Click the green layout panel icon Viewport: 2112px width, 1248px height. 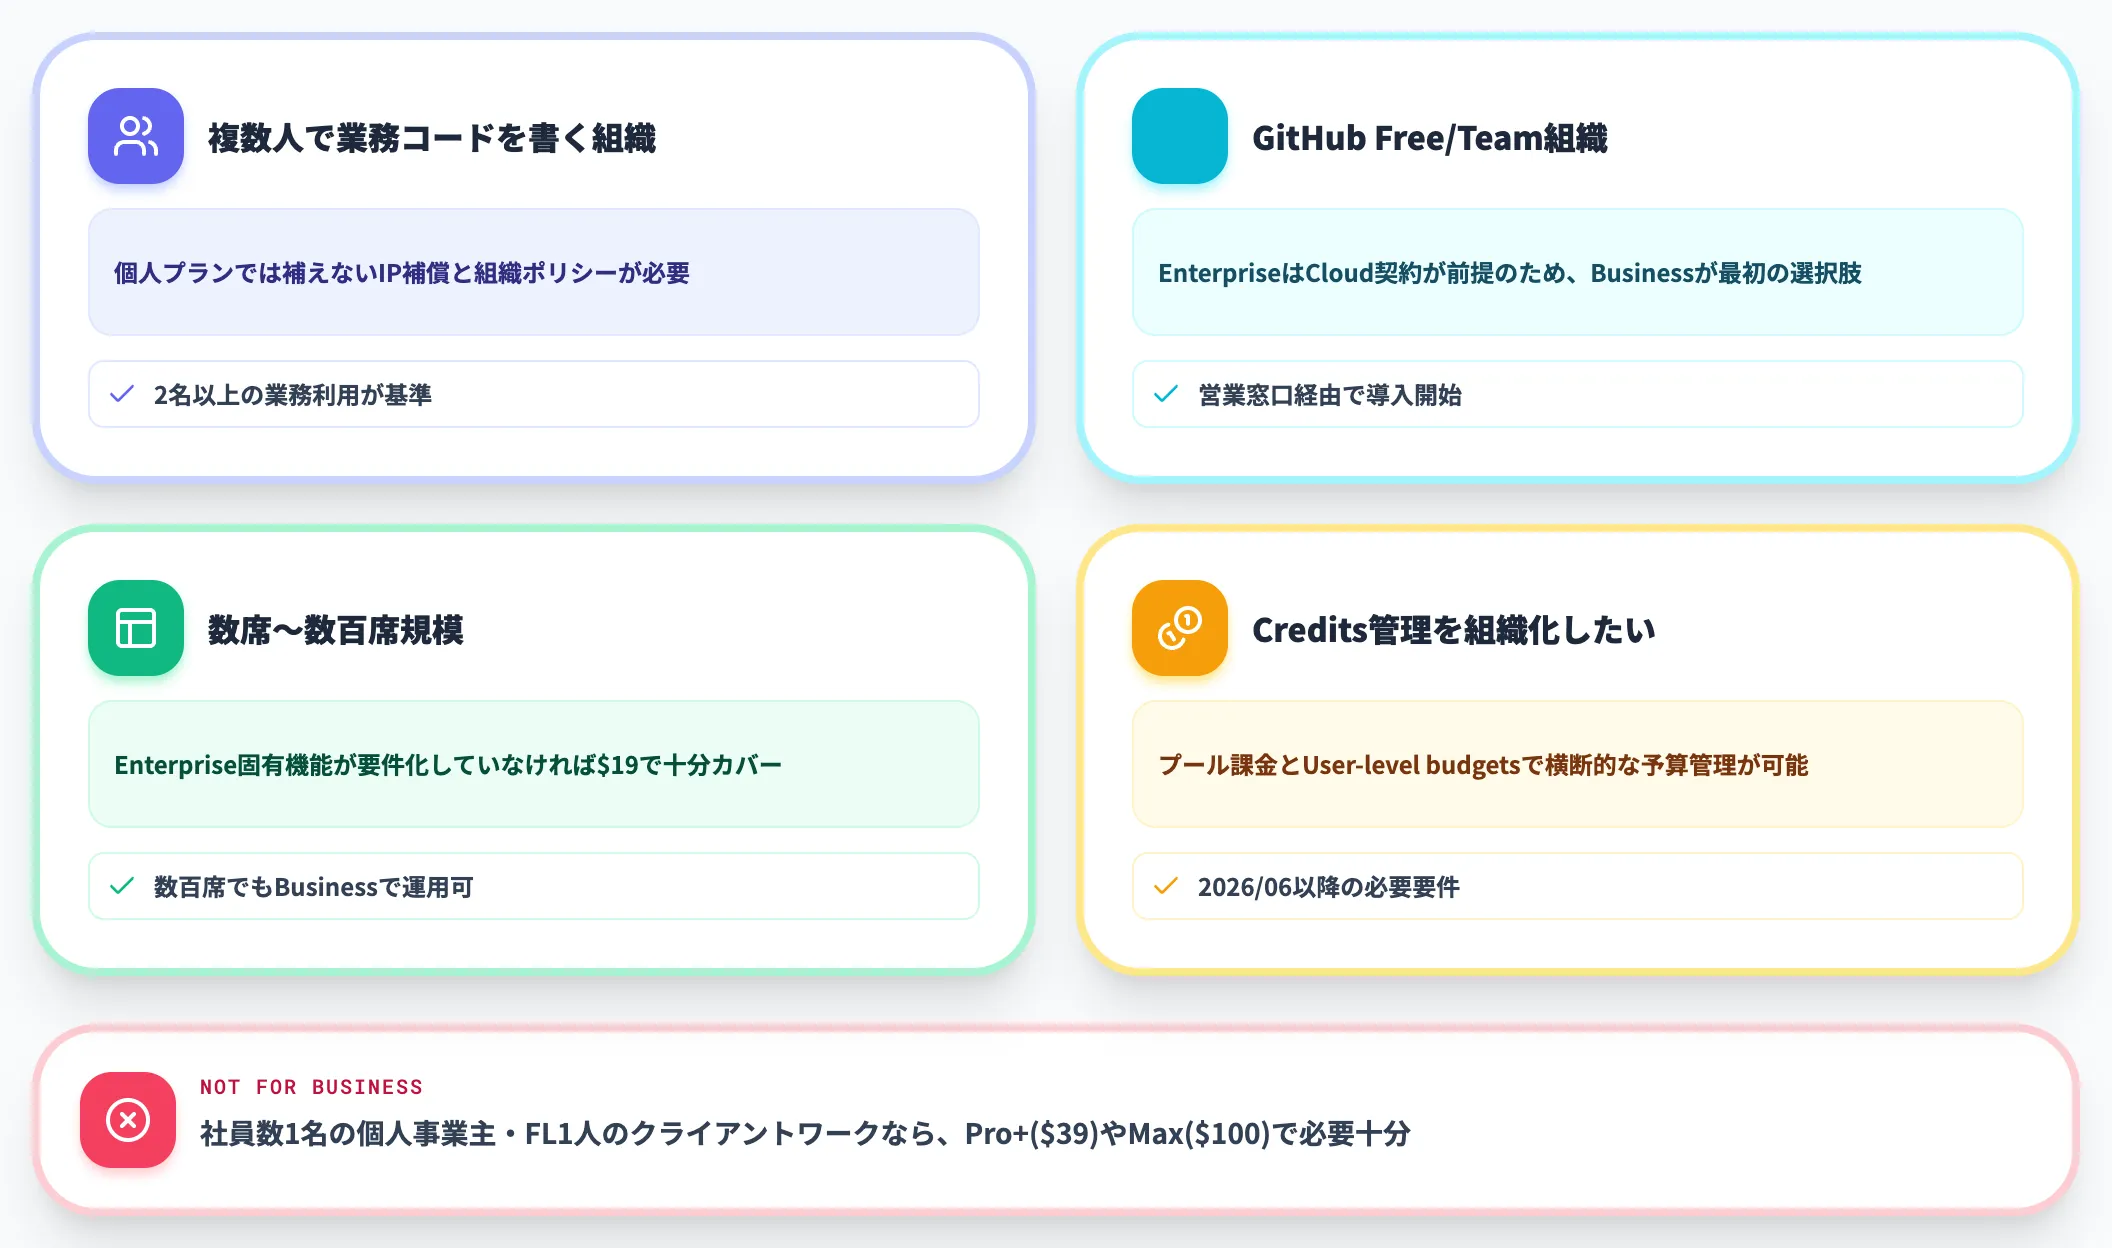[136, 628]
